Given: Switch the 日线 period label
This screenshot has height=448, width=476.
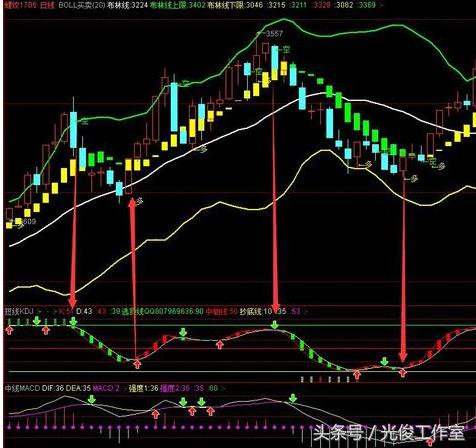Looking at the screenshot, I should [x=47, y=5].
